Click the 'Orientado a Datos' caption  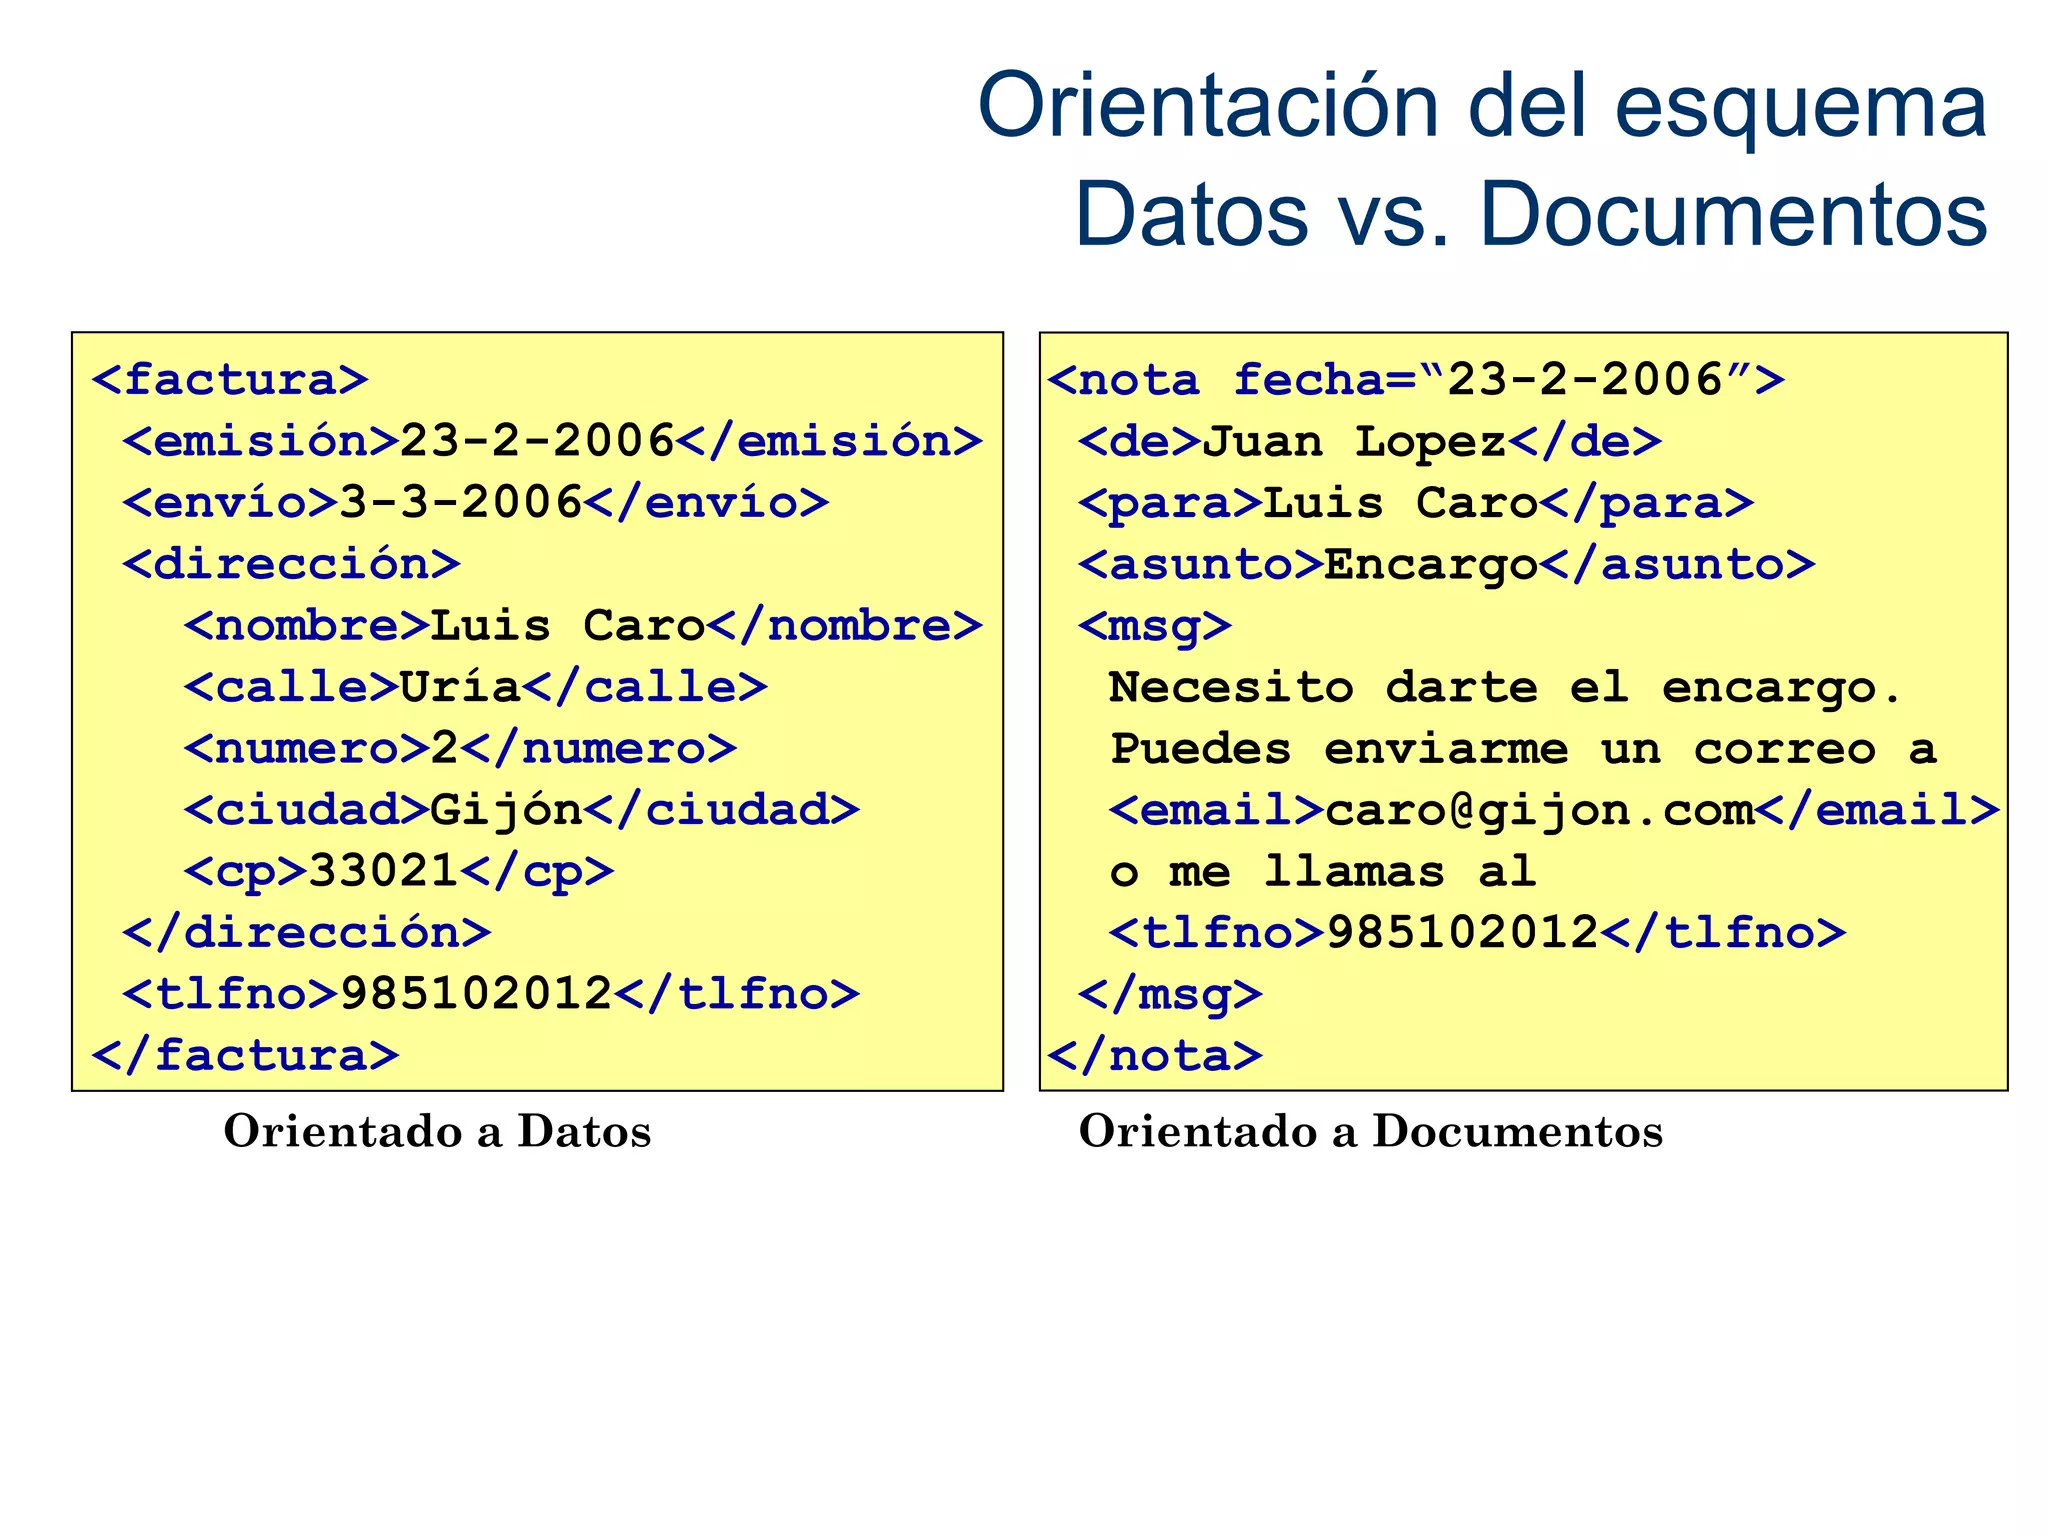(437, 1132)
